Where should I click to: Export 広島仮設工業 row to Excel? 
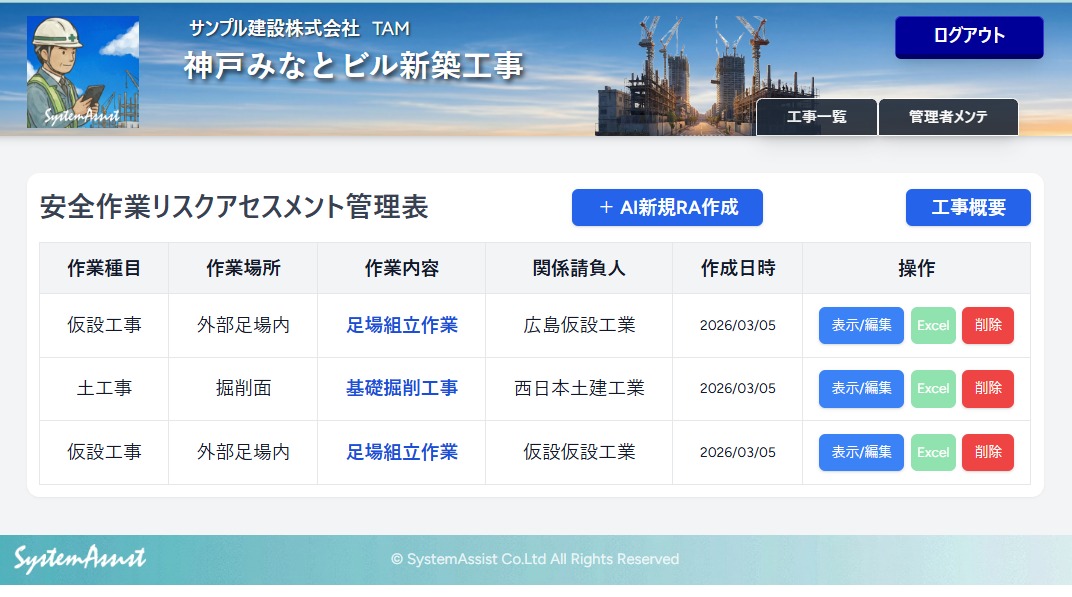(932, 325)
